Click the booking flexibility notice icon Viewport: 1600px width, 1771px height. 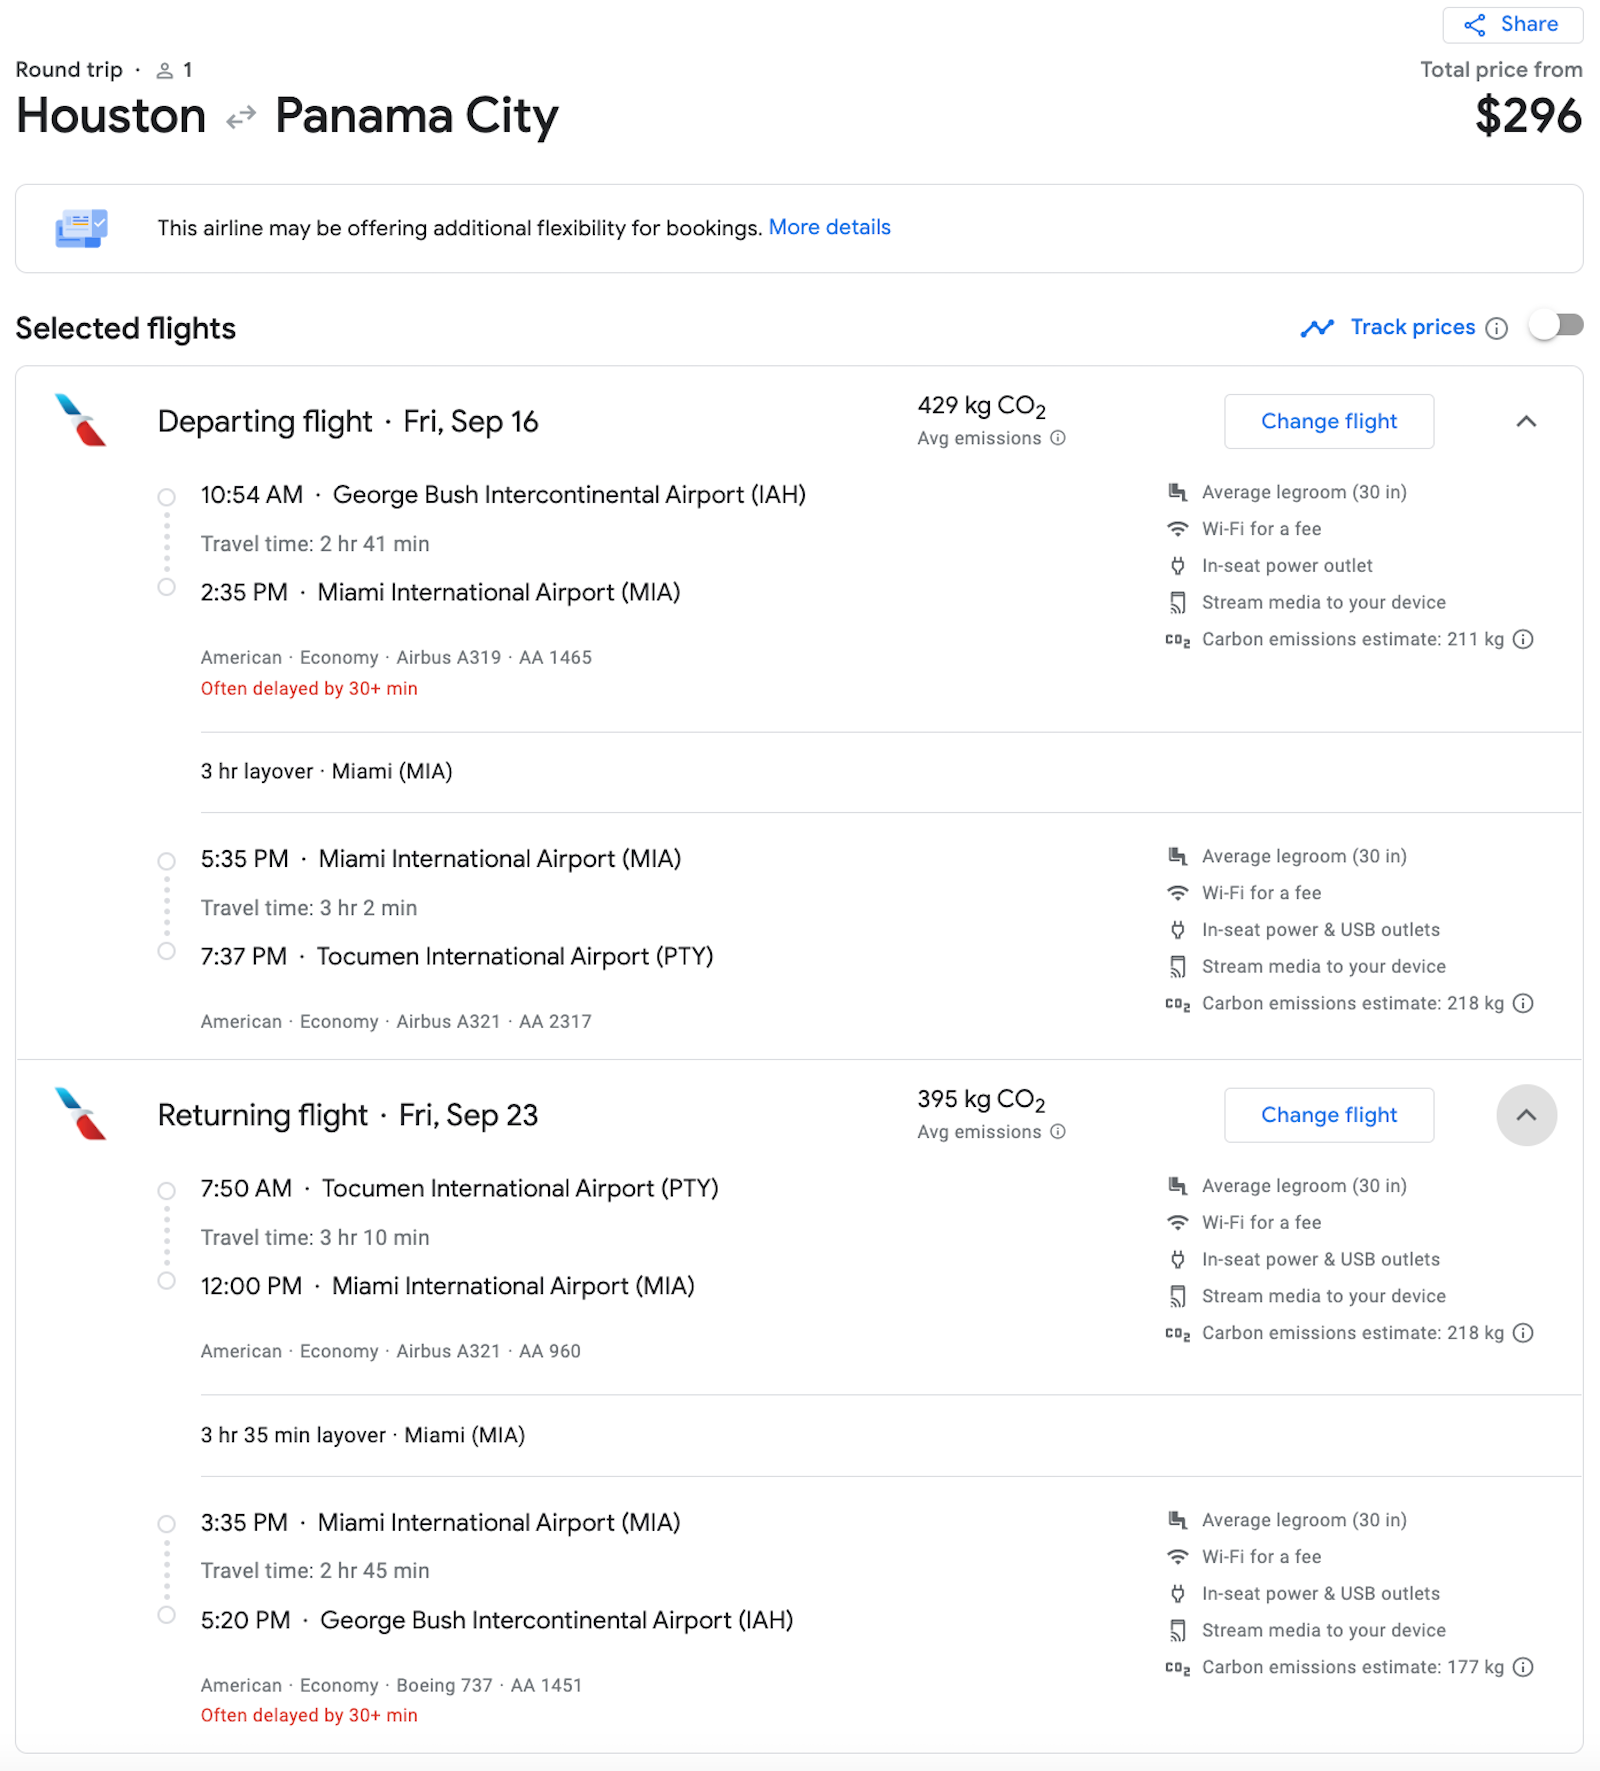[81, 228]
